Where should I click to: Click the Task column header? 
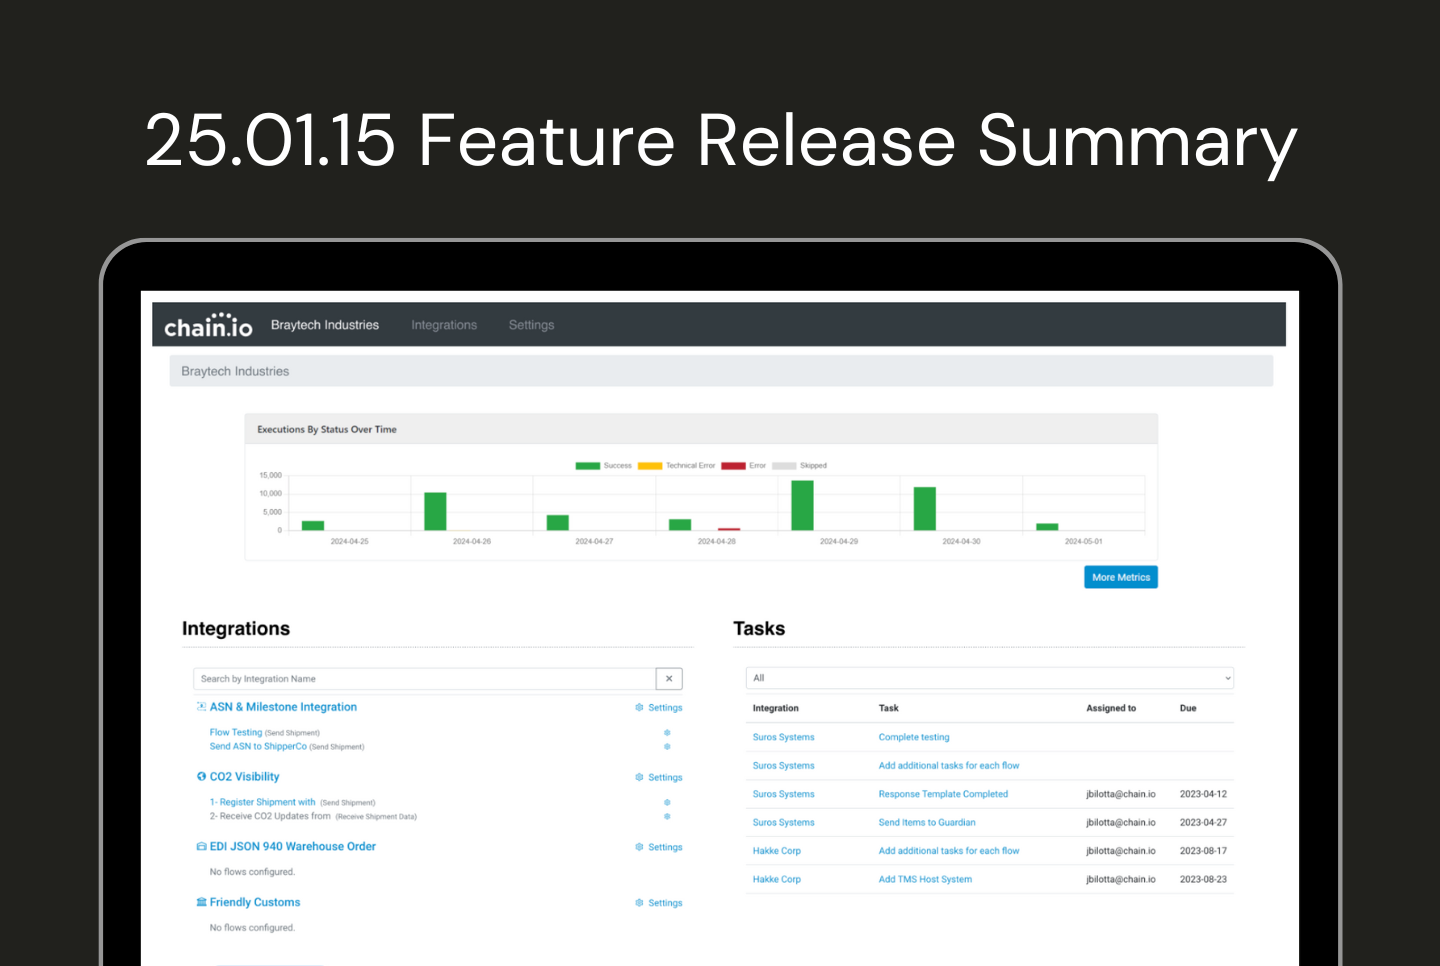click(889, 709)
